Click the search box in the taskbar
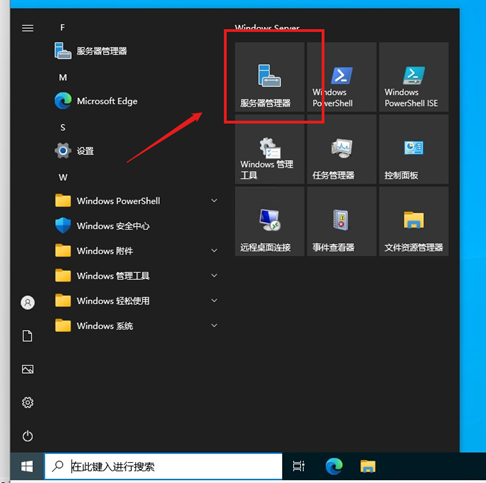 click(163, 466)
